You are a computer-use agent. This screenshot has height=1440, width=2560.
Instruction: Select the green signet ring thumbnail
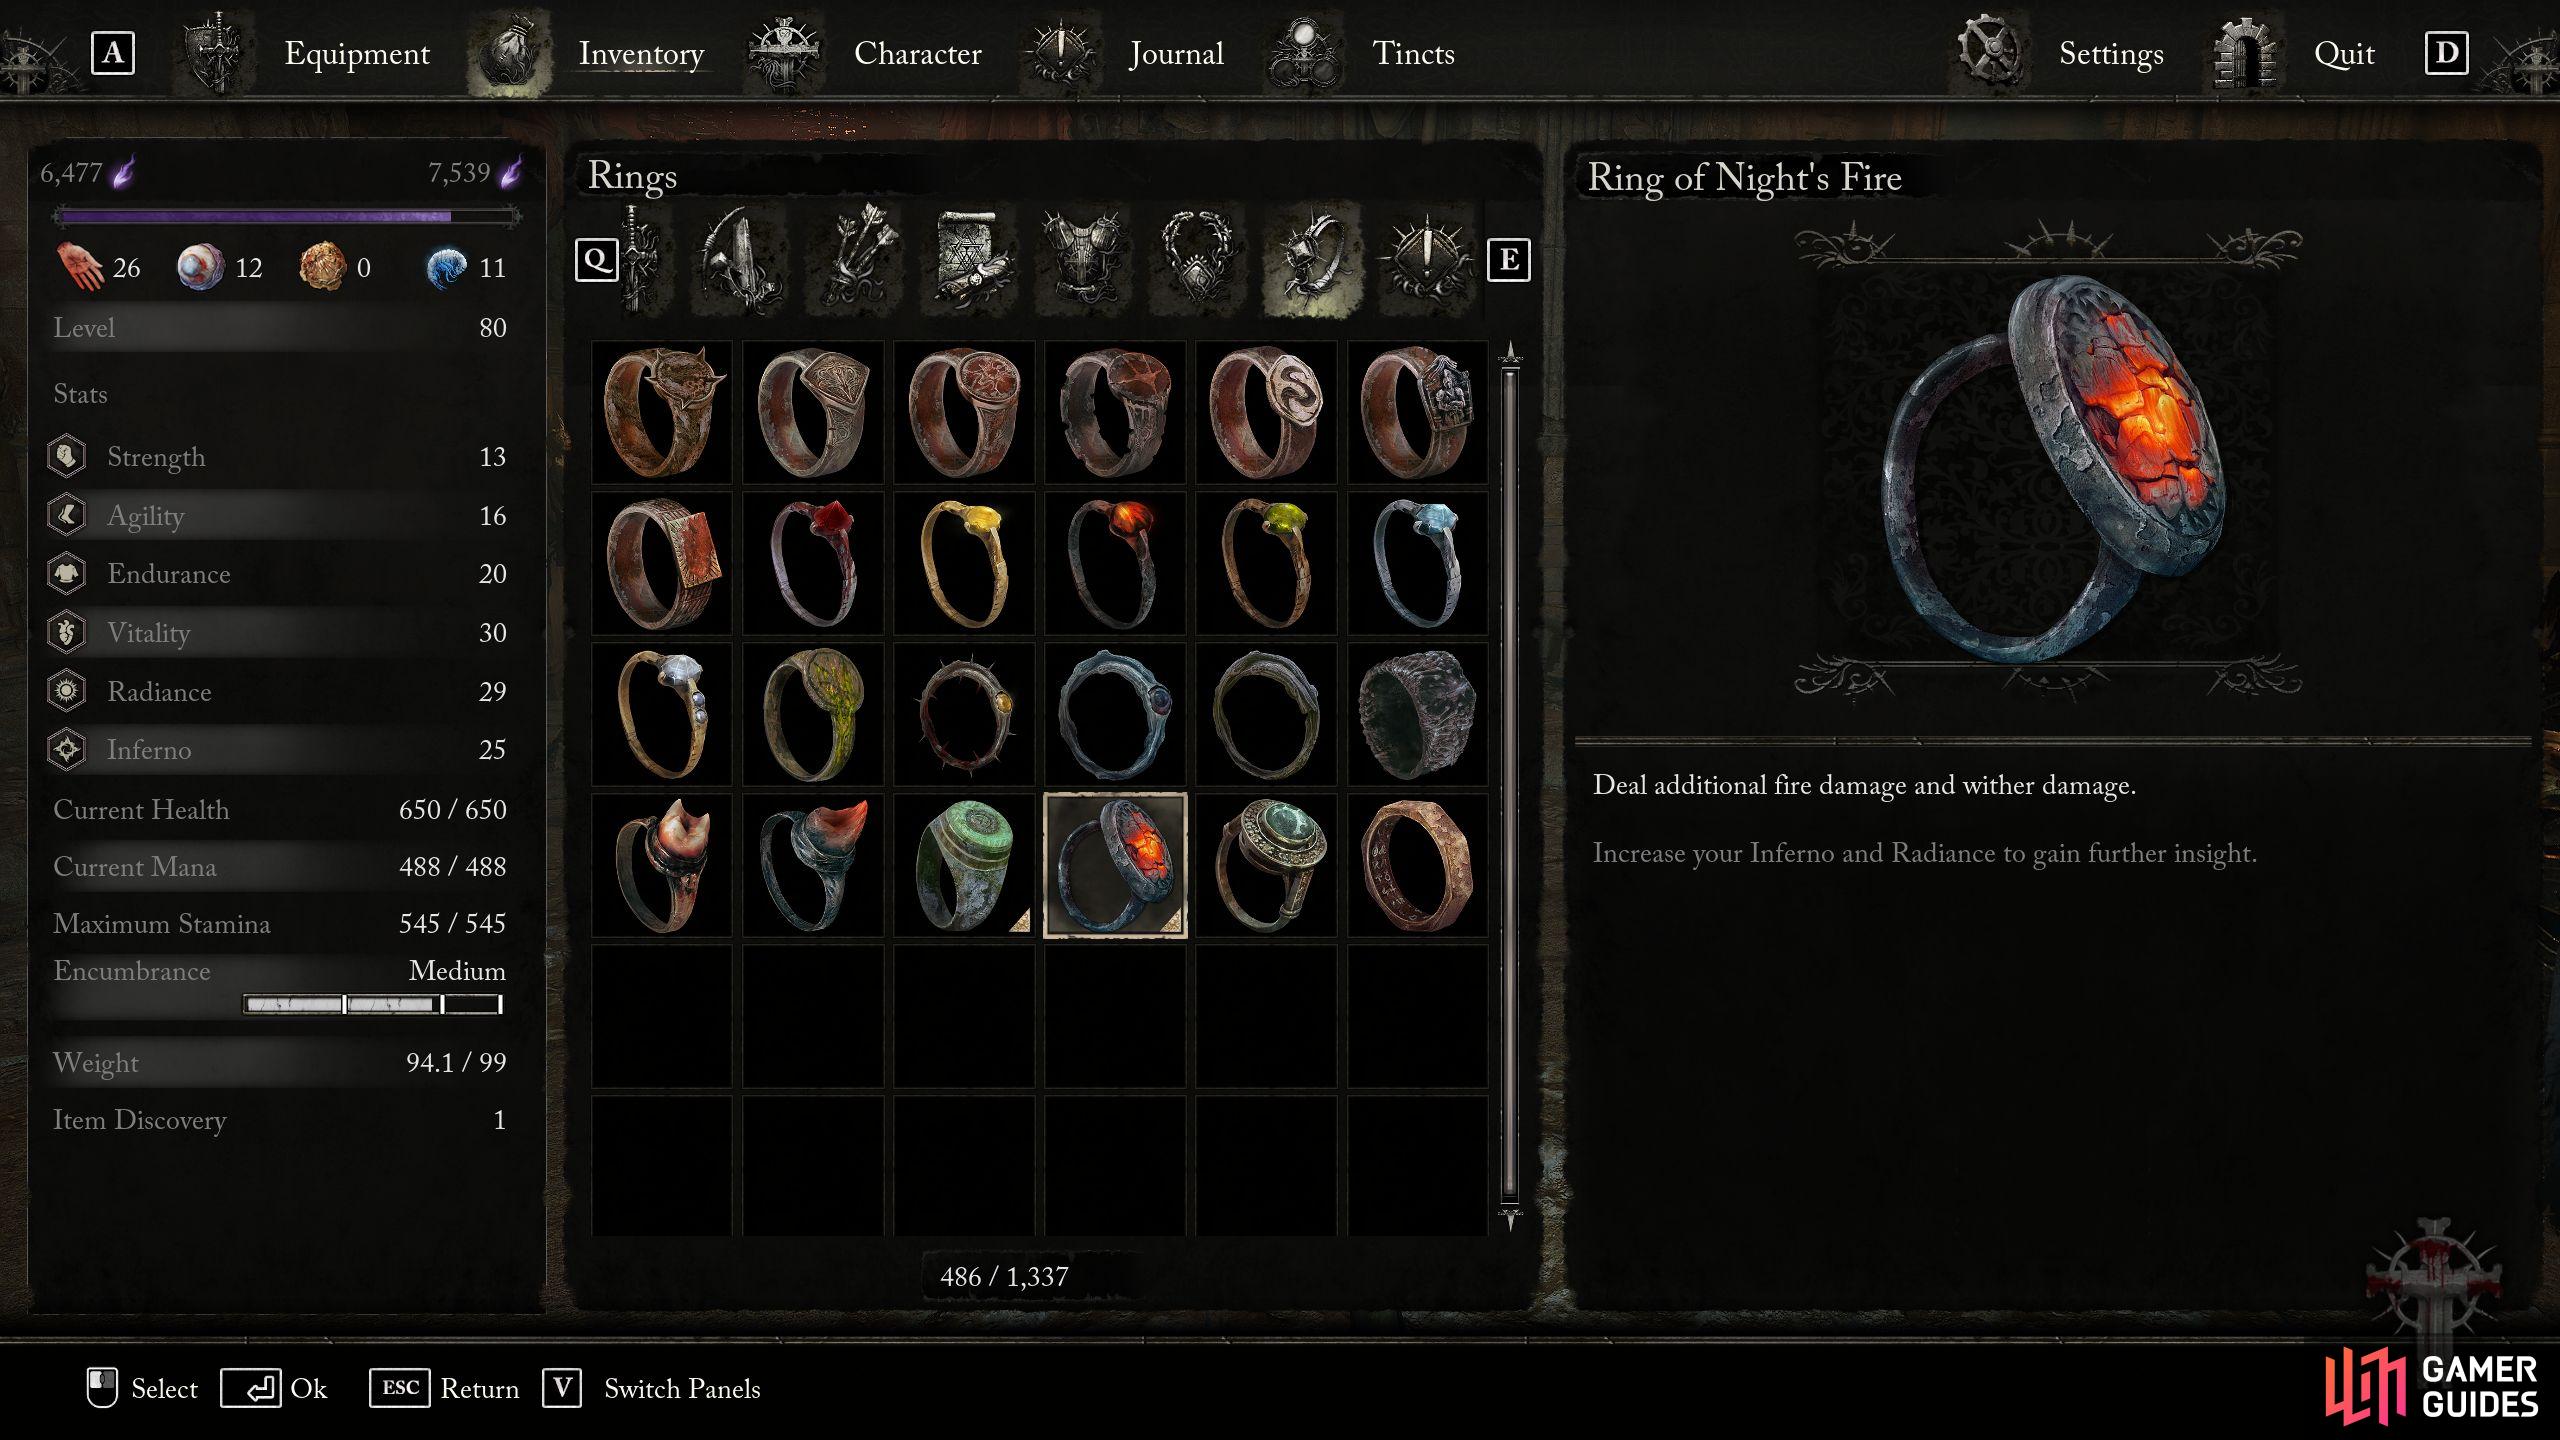pyautogui.click(x=964, y=866)
